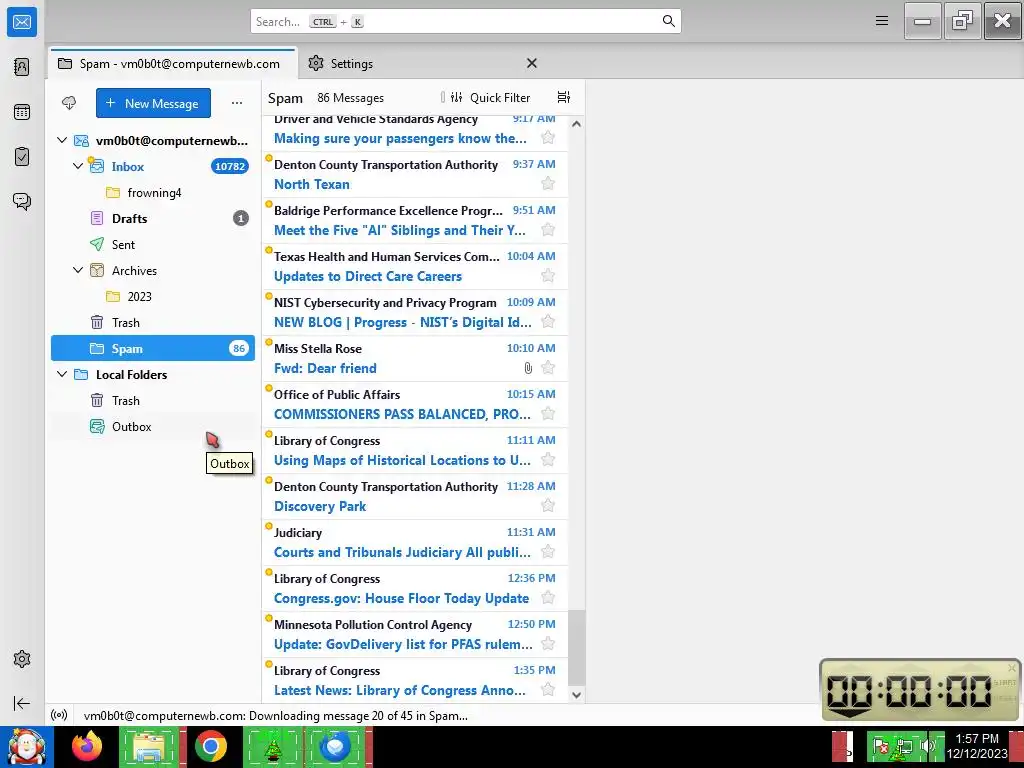Open the Sent folder

(153, 244)
